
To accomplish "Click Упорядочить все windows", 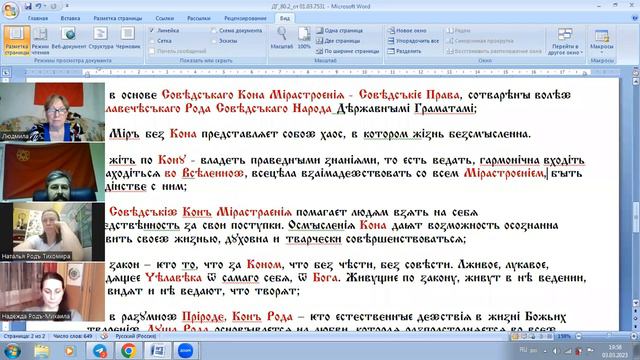I will point(413,41).
